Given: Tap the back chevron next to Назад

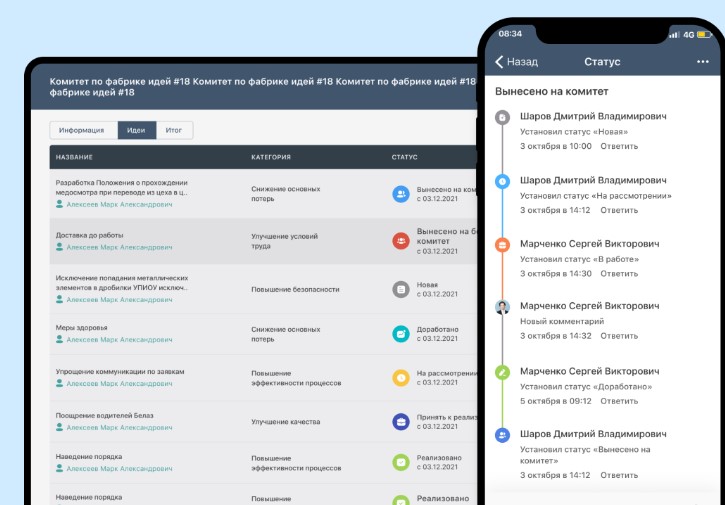Looking at the screenshot, I should (x=499, y=62).
